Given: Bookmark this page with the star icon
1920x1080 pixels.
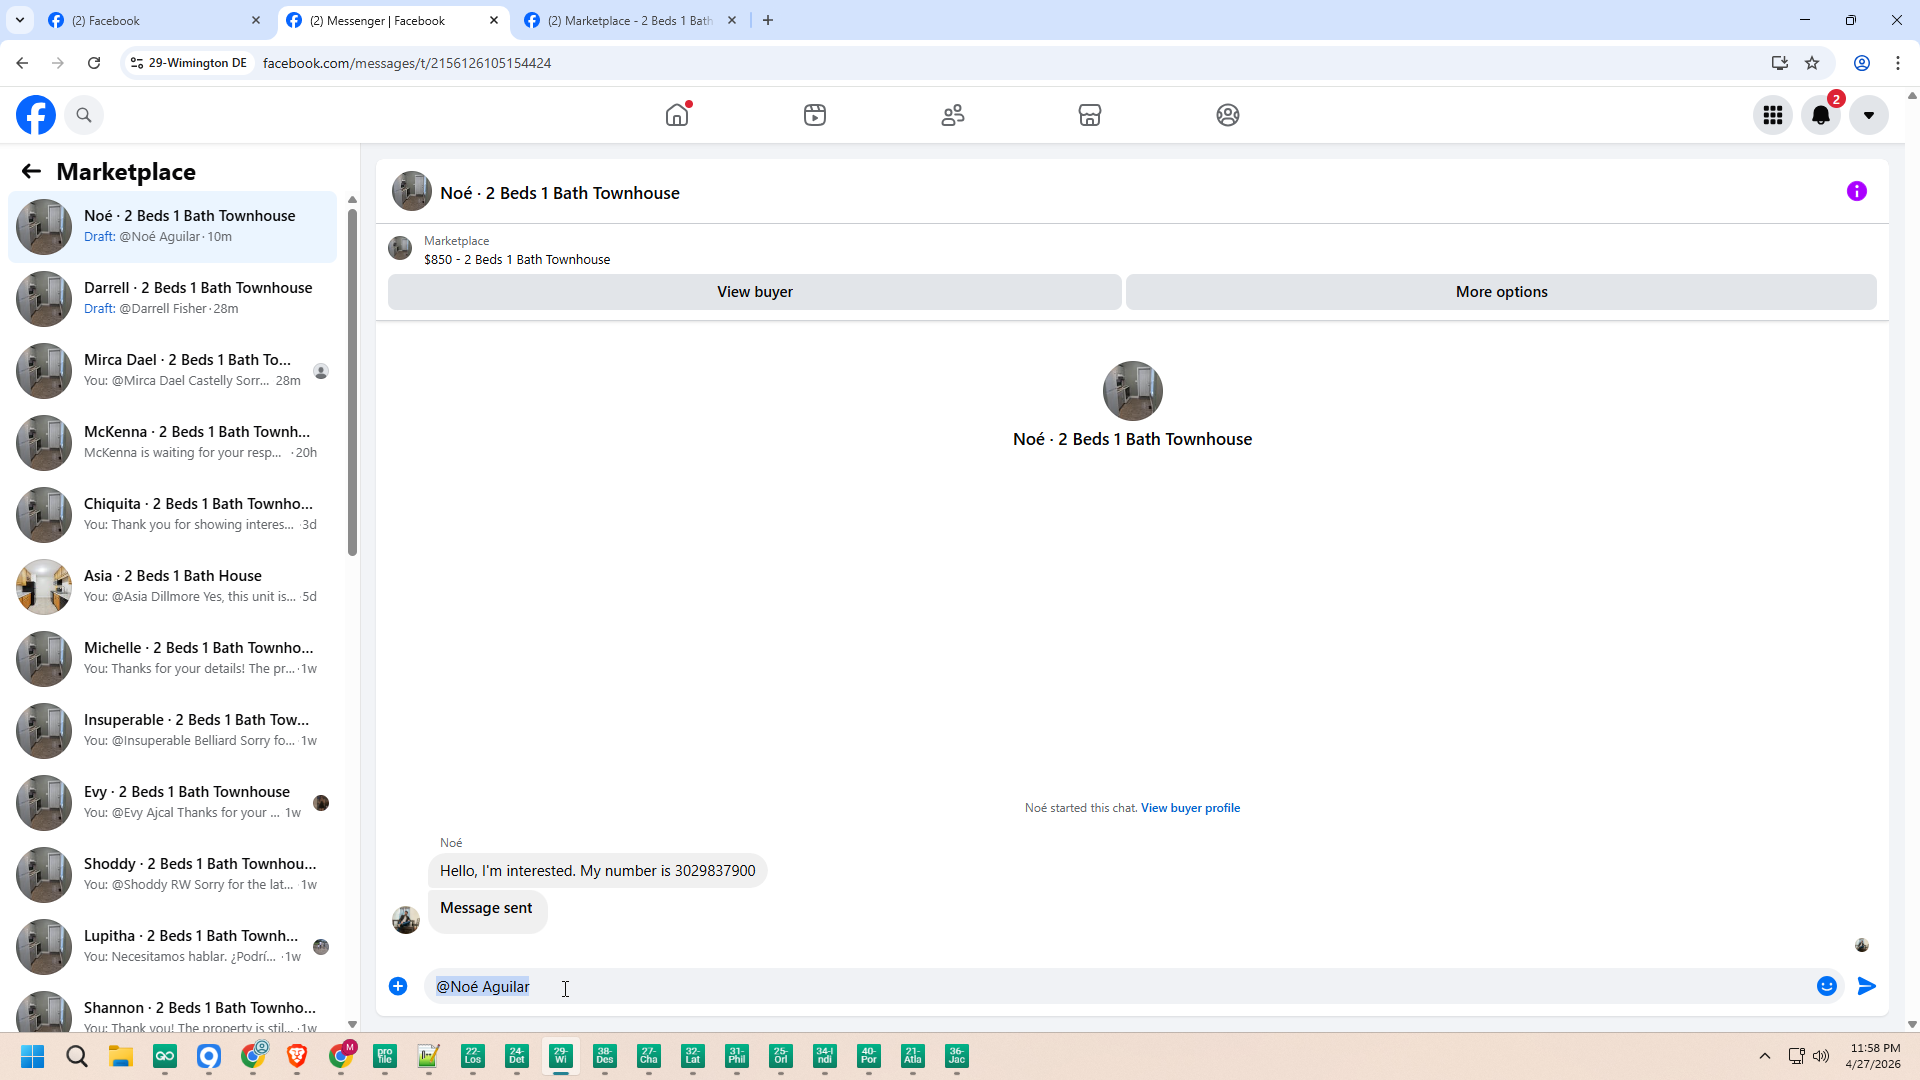Looking at the screenshot, I should pyautogui.click(x=1812, y=63).
